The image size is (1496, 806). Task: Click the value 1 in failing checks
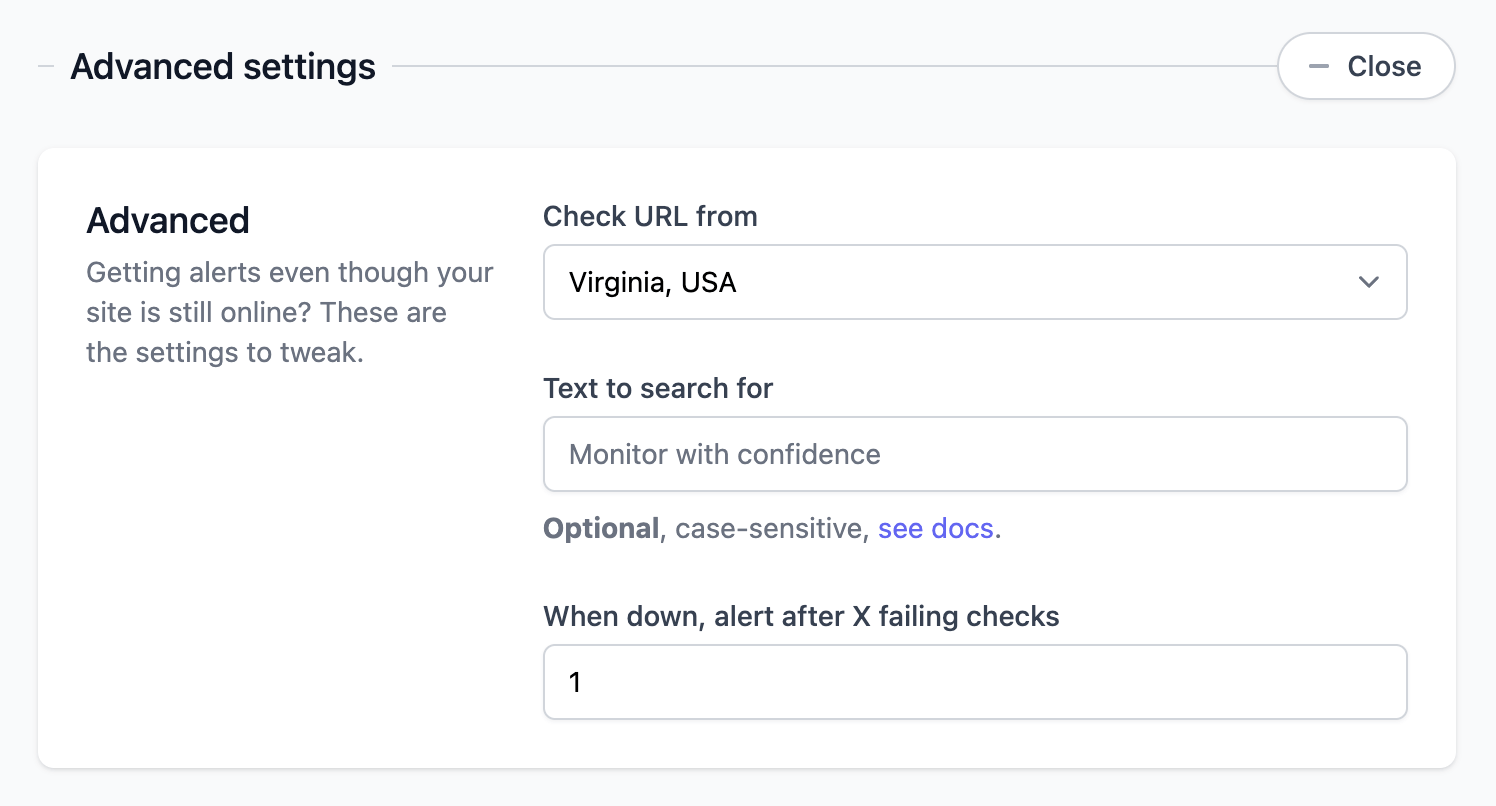(575, 682)
